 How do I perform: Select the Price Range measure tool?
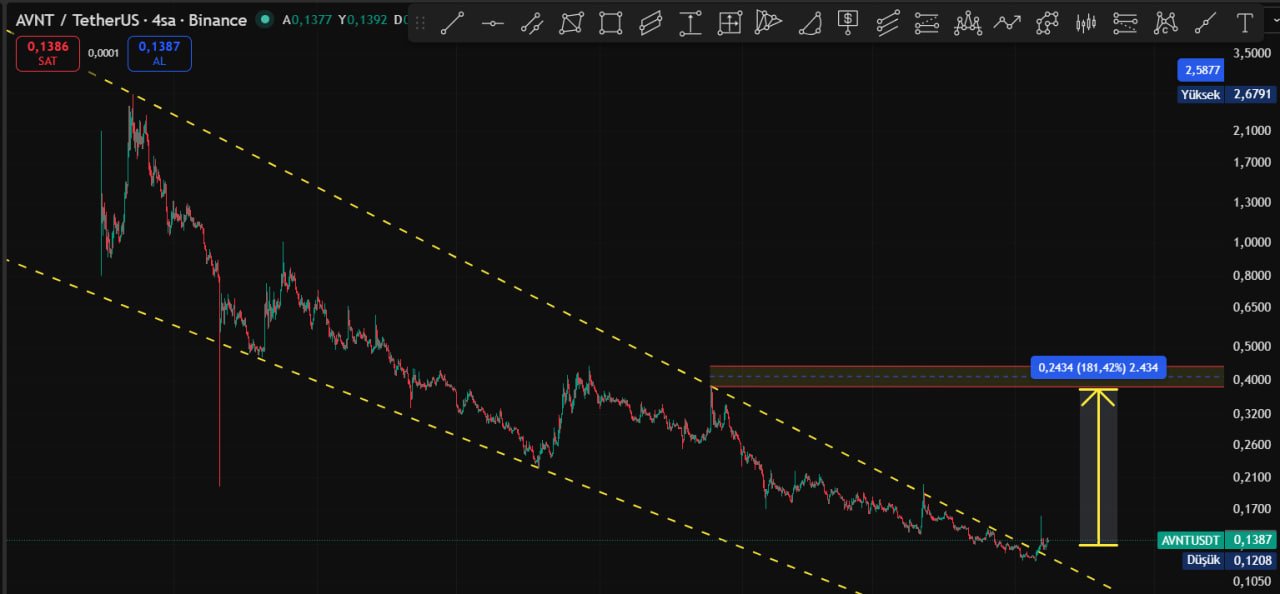690,22
